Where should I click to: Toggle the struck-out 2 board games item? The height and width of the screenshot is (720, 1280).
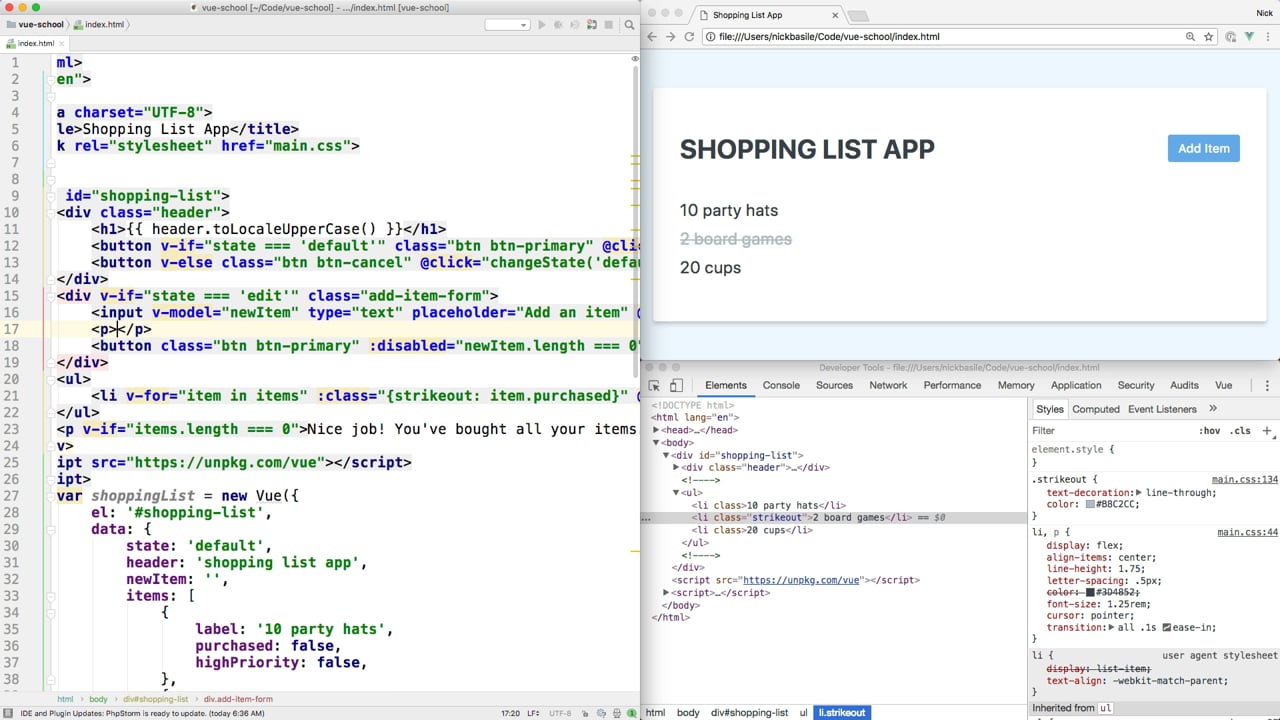[x=736, y=239]
